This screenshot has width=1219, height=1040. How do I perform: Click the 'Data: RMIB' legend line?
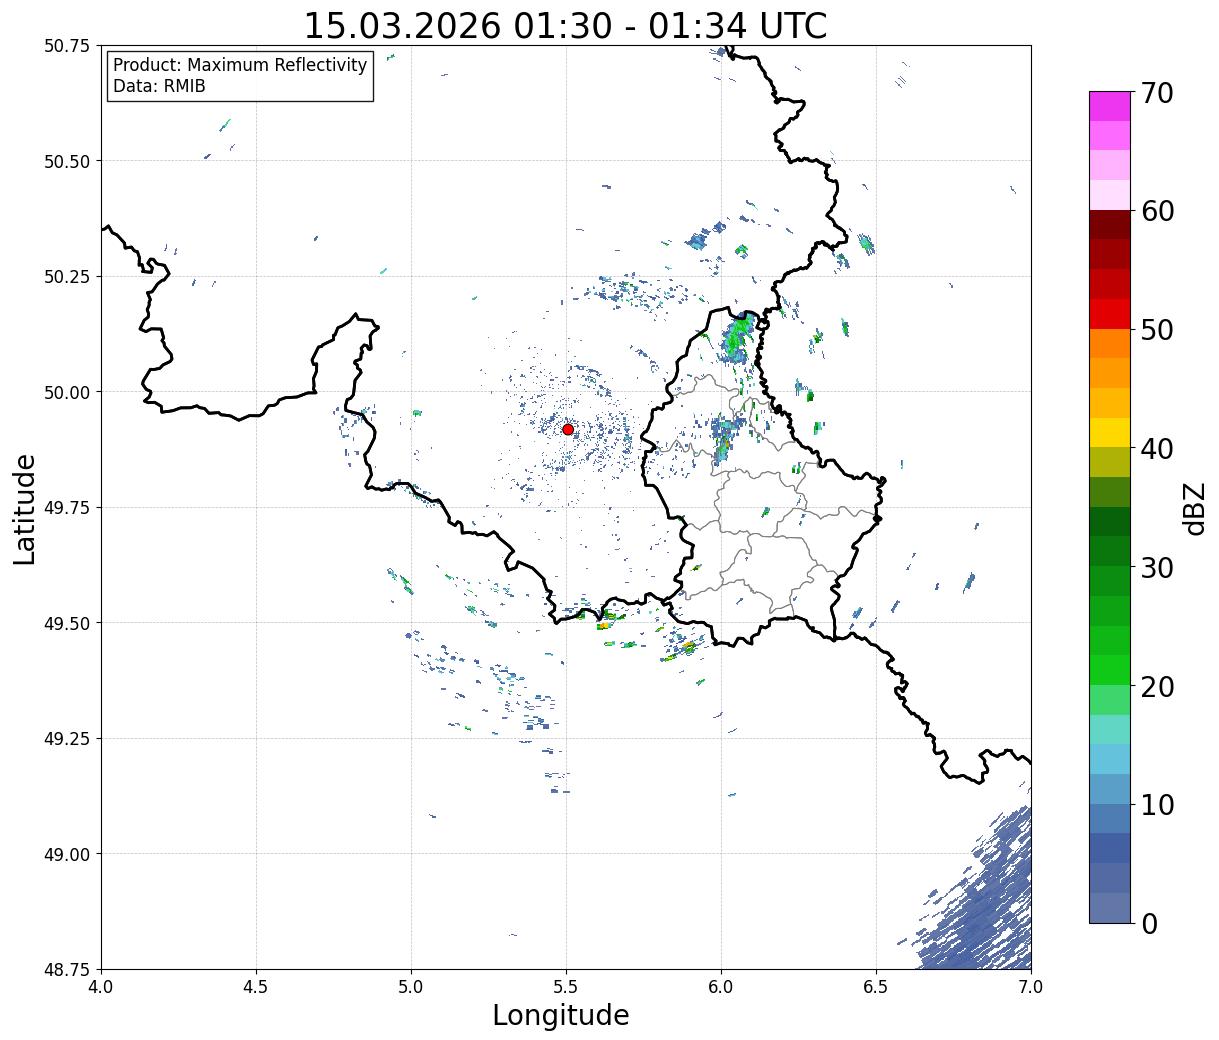[x=159, y=86]
